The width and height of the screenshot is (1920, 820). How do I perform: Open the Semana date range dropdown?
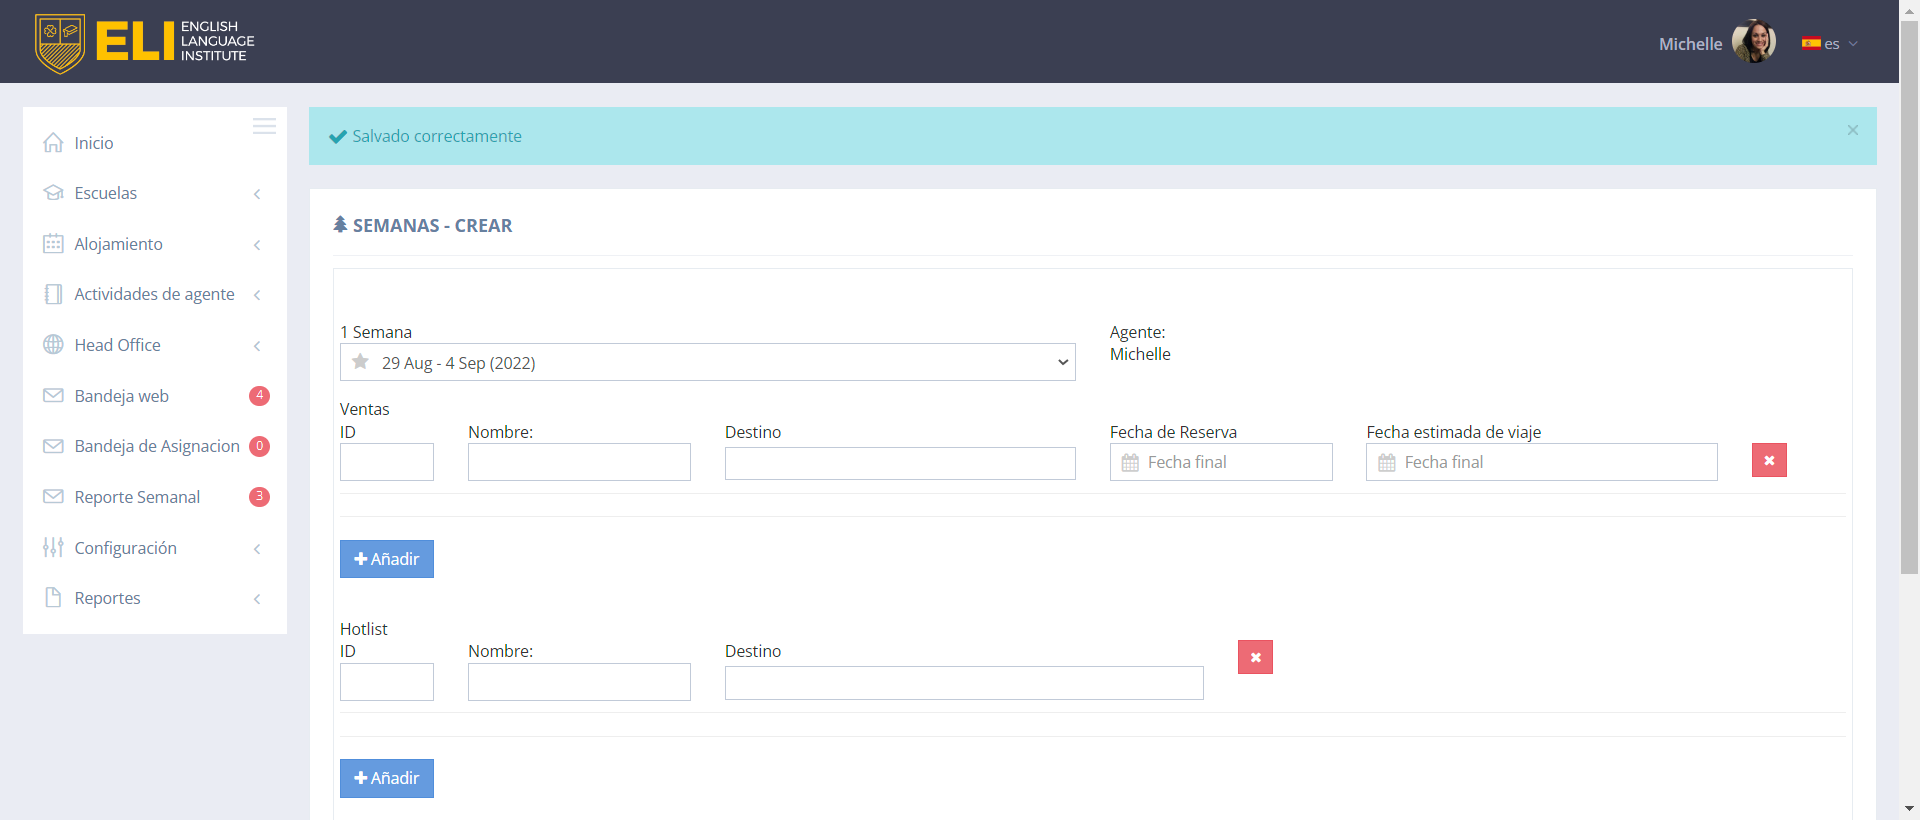pyautogui.click(x=707, y=363)
